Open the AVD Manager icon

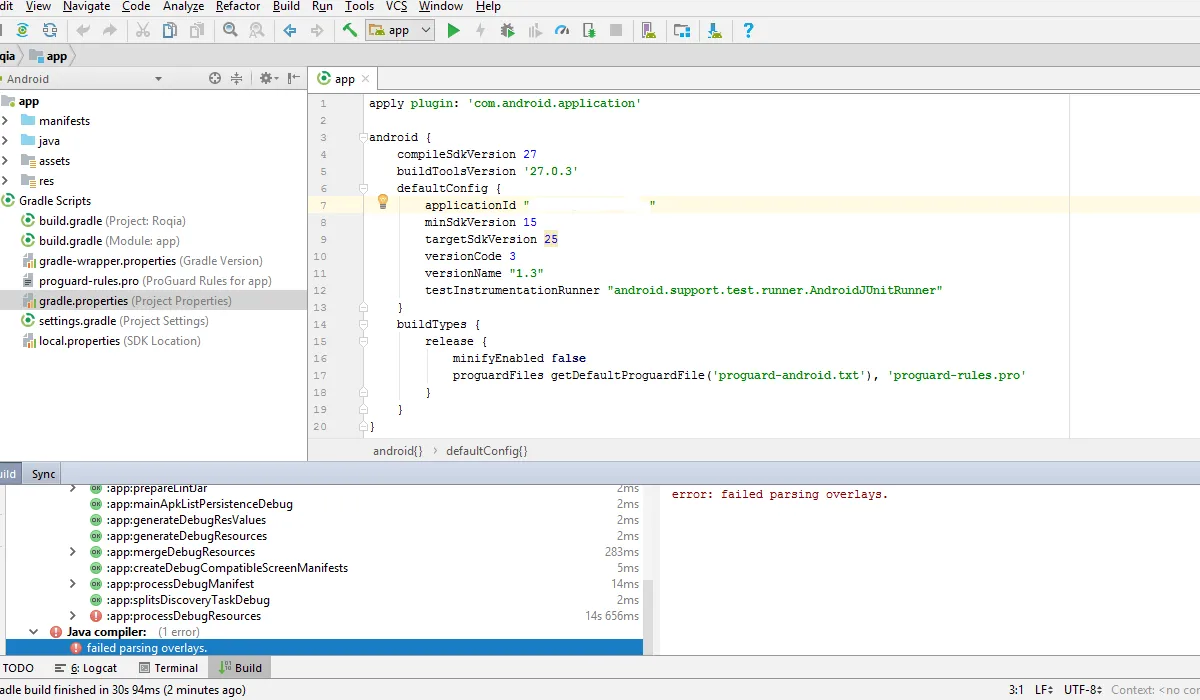pyautogui.click(x=649, y=31)
